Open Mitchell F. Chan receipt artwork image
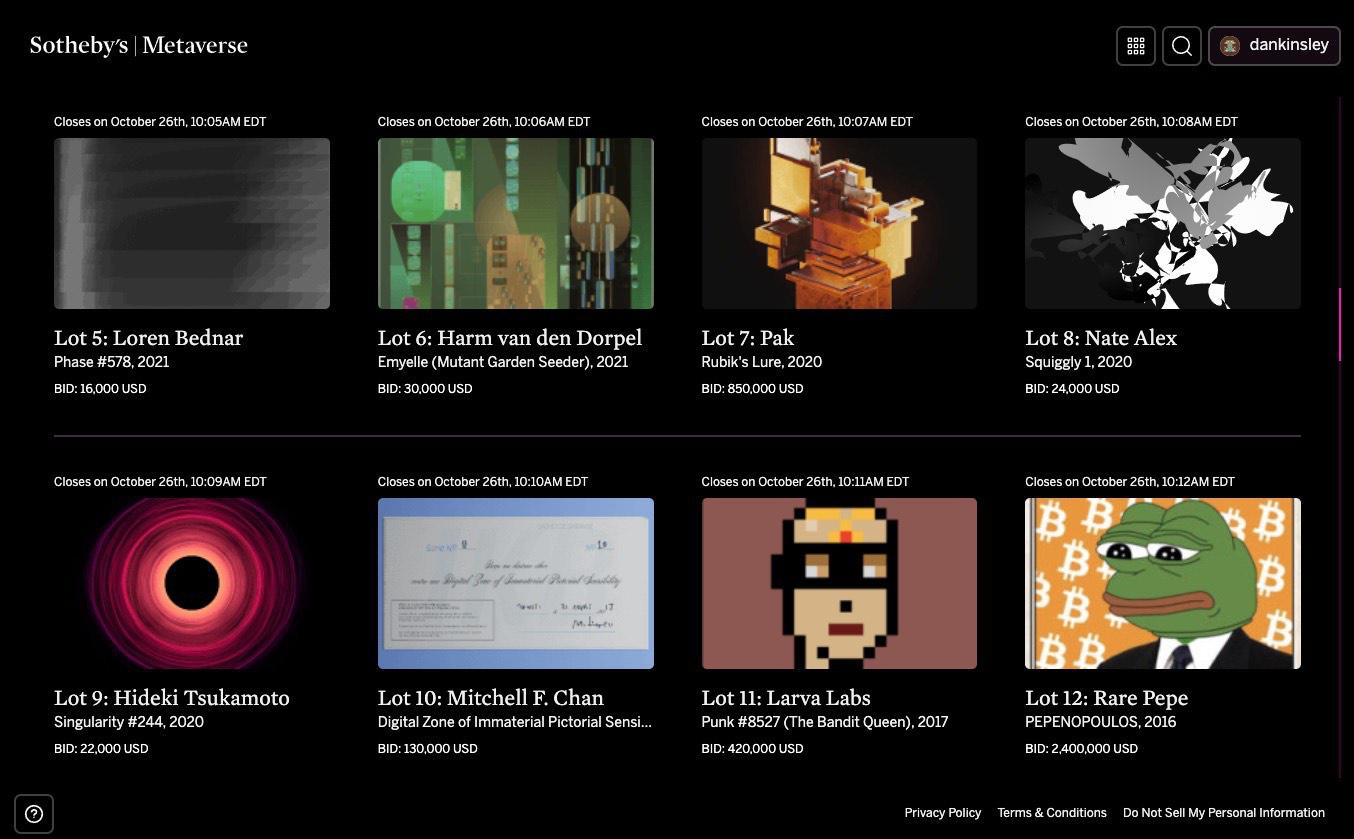 pos(516,583)
